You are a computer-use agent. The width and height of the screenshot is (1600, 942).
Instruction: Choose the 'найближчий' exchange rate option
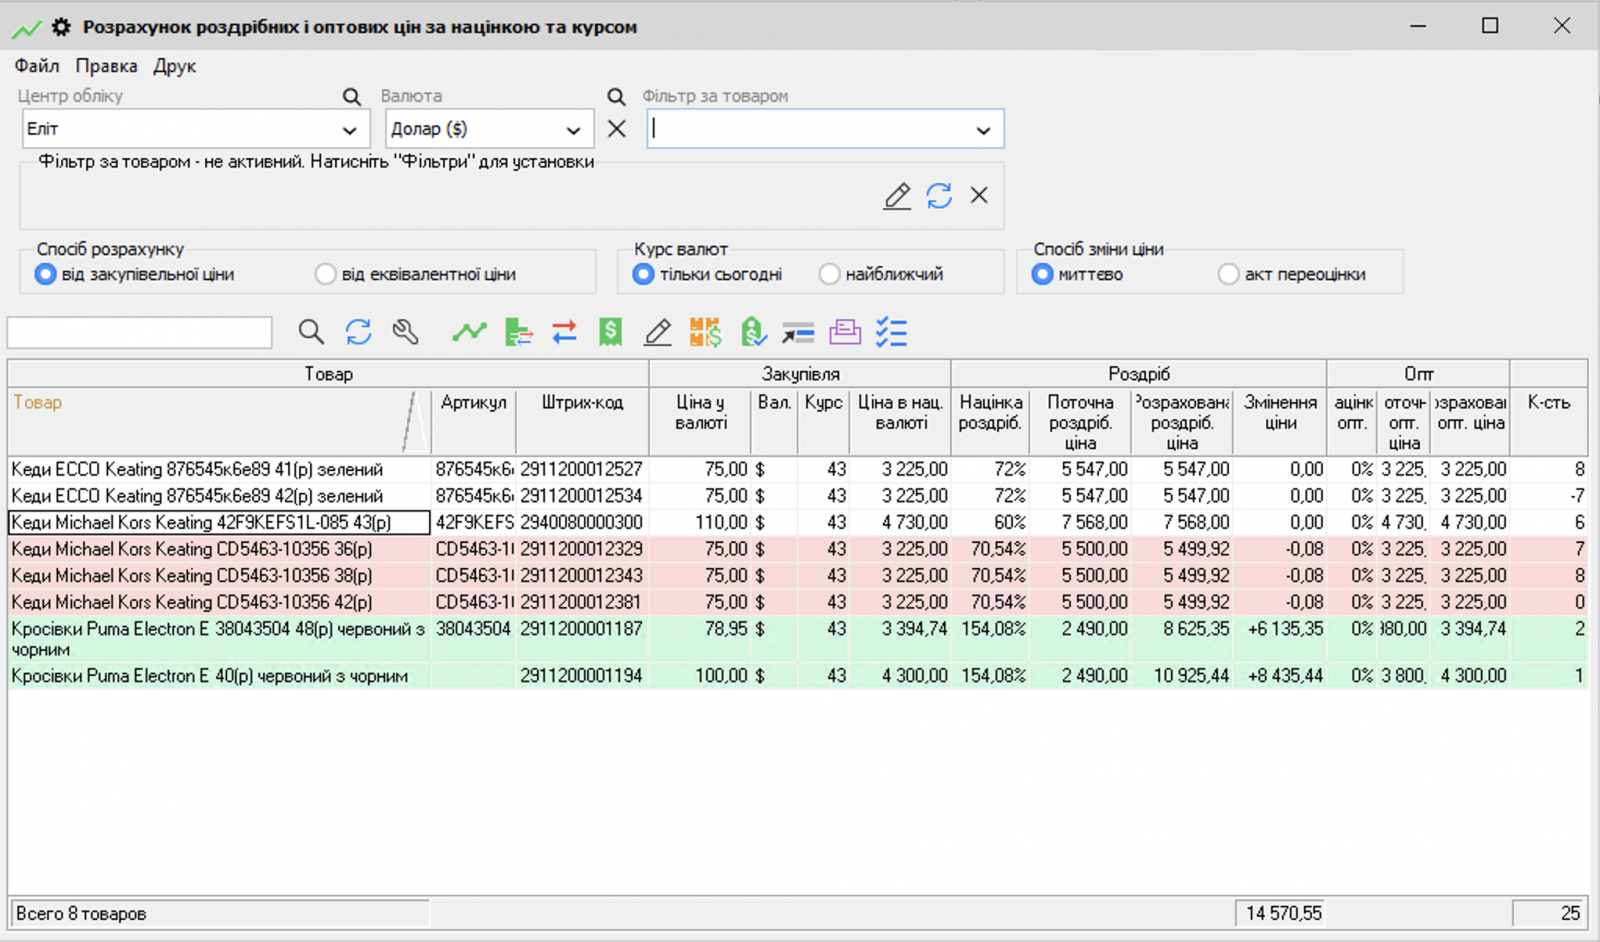[x=829, y=274]
